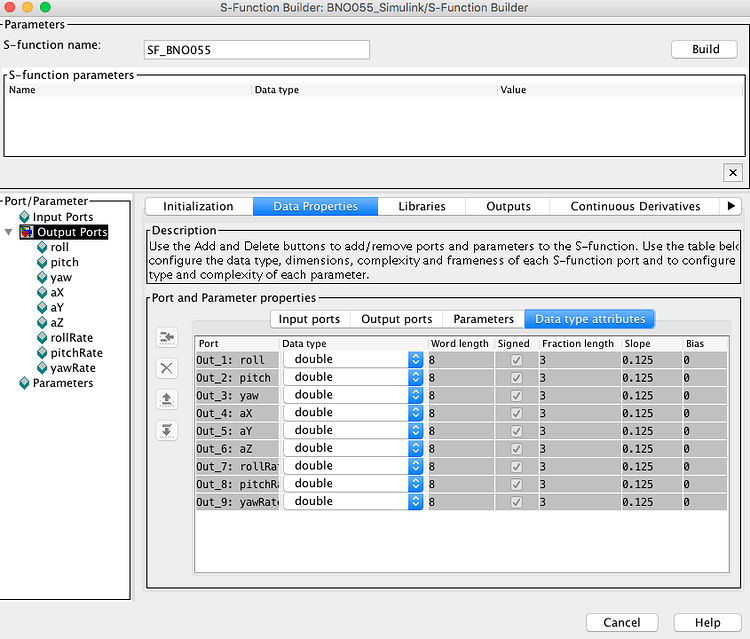Switch to Output ports sub-tab
The height and width of the screenshot is (639, 750).
click(x=397, y=319)
